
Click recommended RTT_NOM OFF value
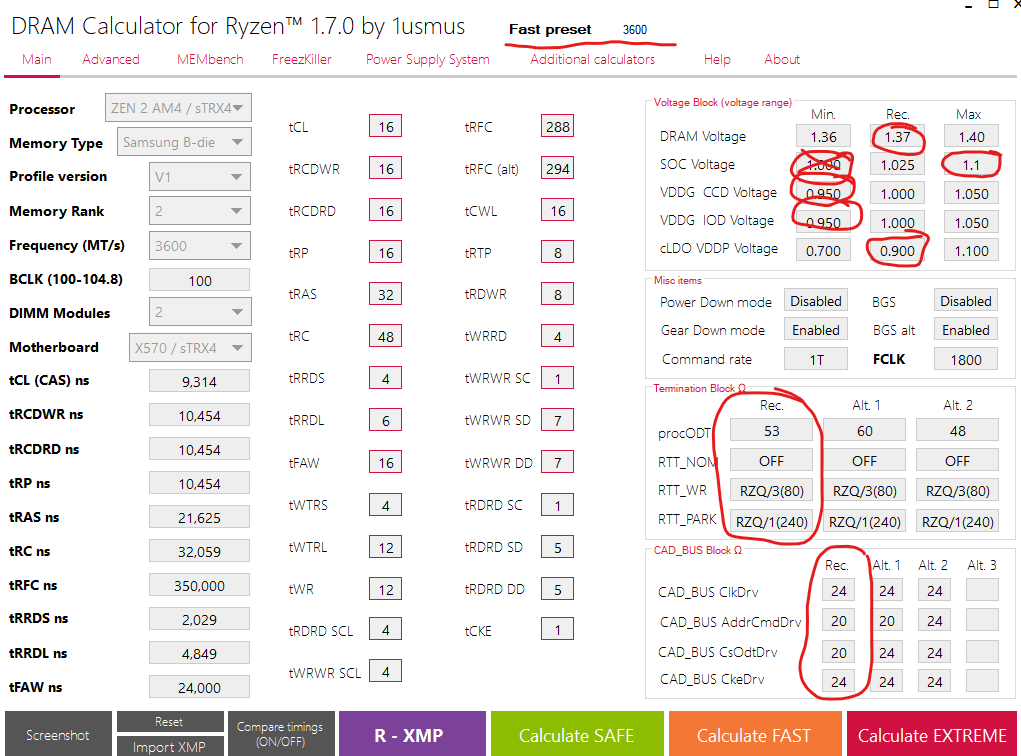[x=771, y=460]
